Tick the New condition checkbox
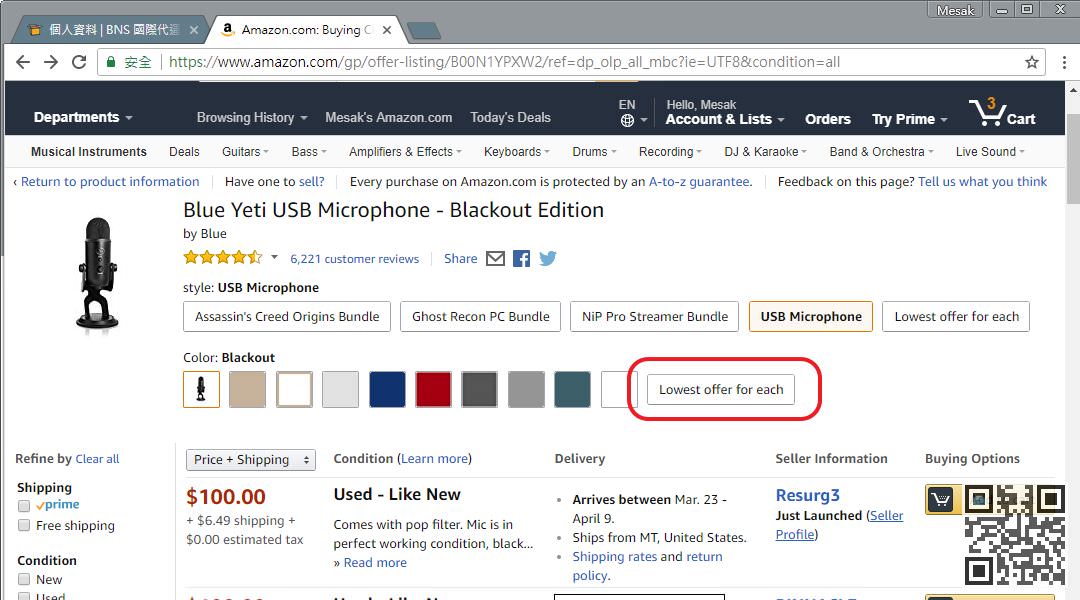This screenshot has width=1080, height=600. click(x=24, y=579)
